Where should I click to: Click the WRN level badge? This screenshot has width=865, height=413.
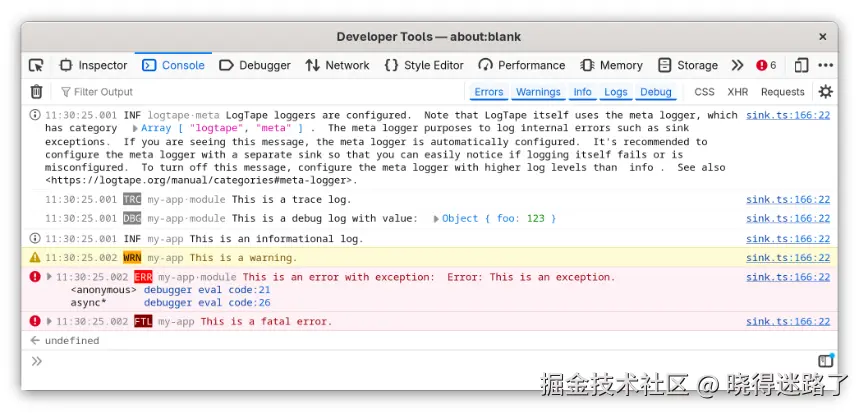pos(132,258)
